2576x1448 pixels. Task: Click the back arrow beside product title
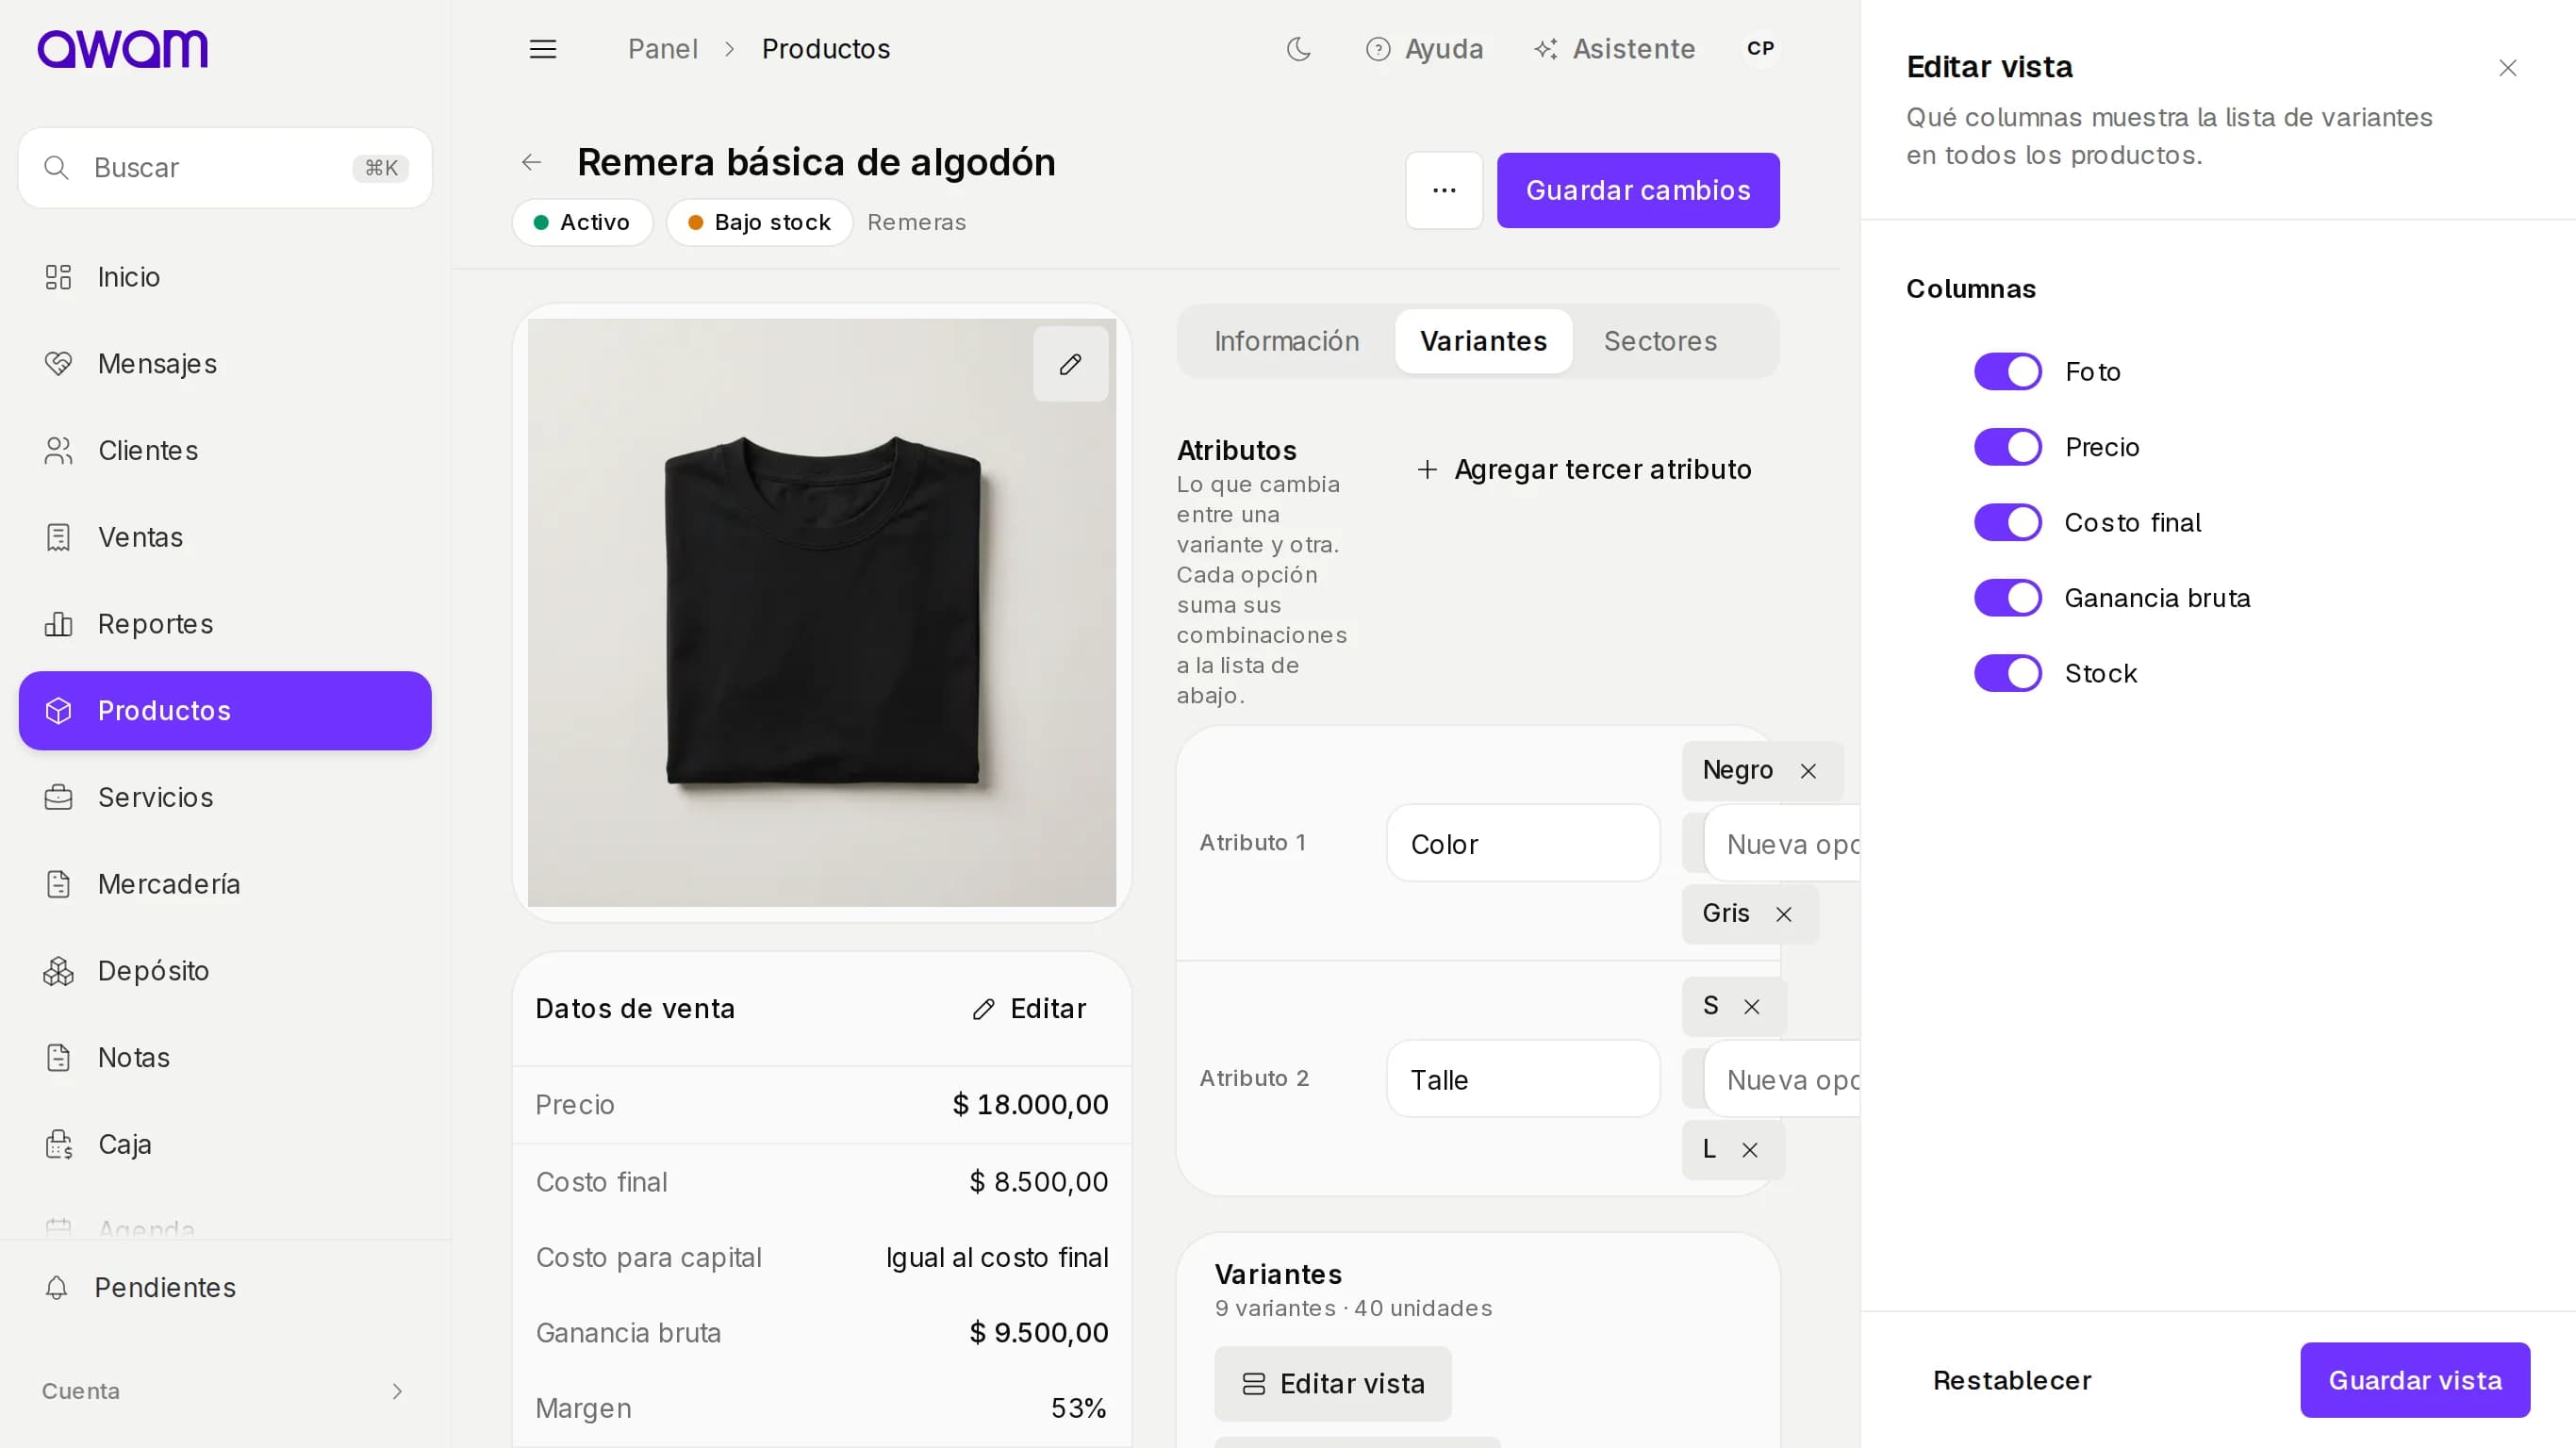[532, 162]
